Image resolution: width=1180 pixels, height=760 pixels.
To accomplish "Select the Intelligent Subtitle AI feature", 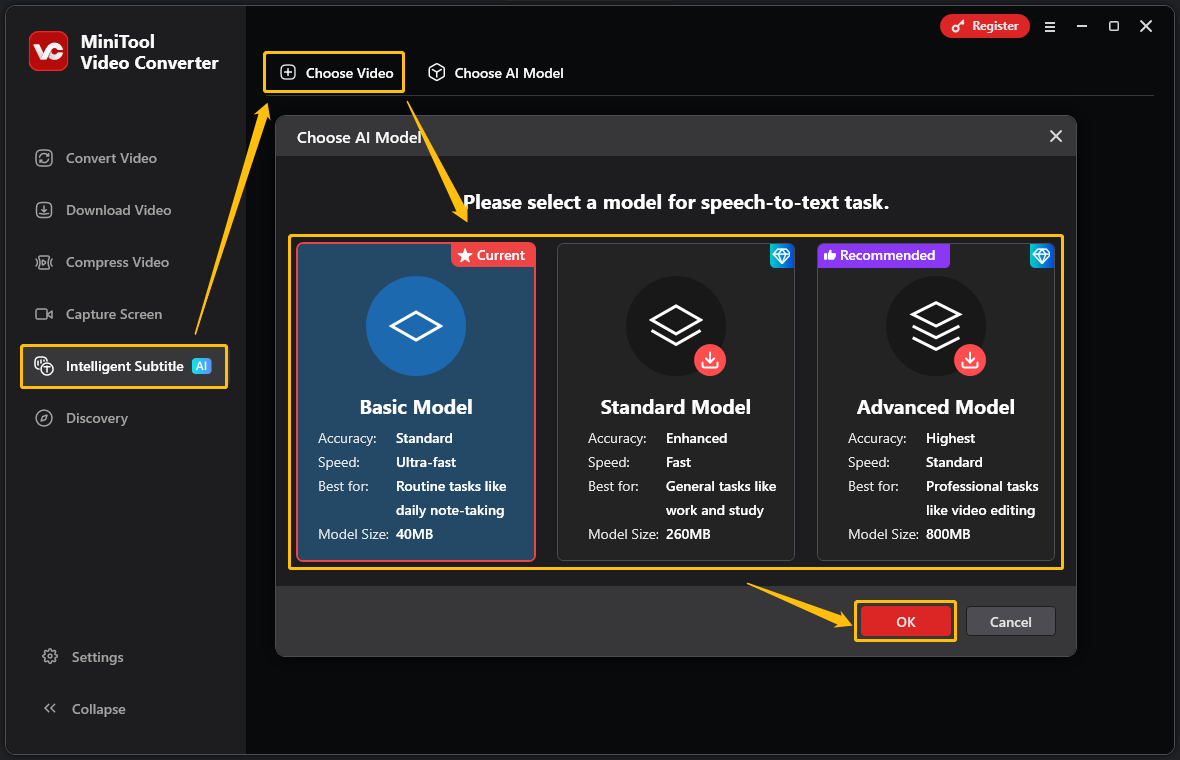I will pos(123,366).
